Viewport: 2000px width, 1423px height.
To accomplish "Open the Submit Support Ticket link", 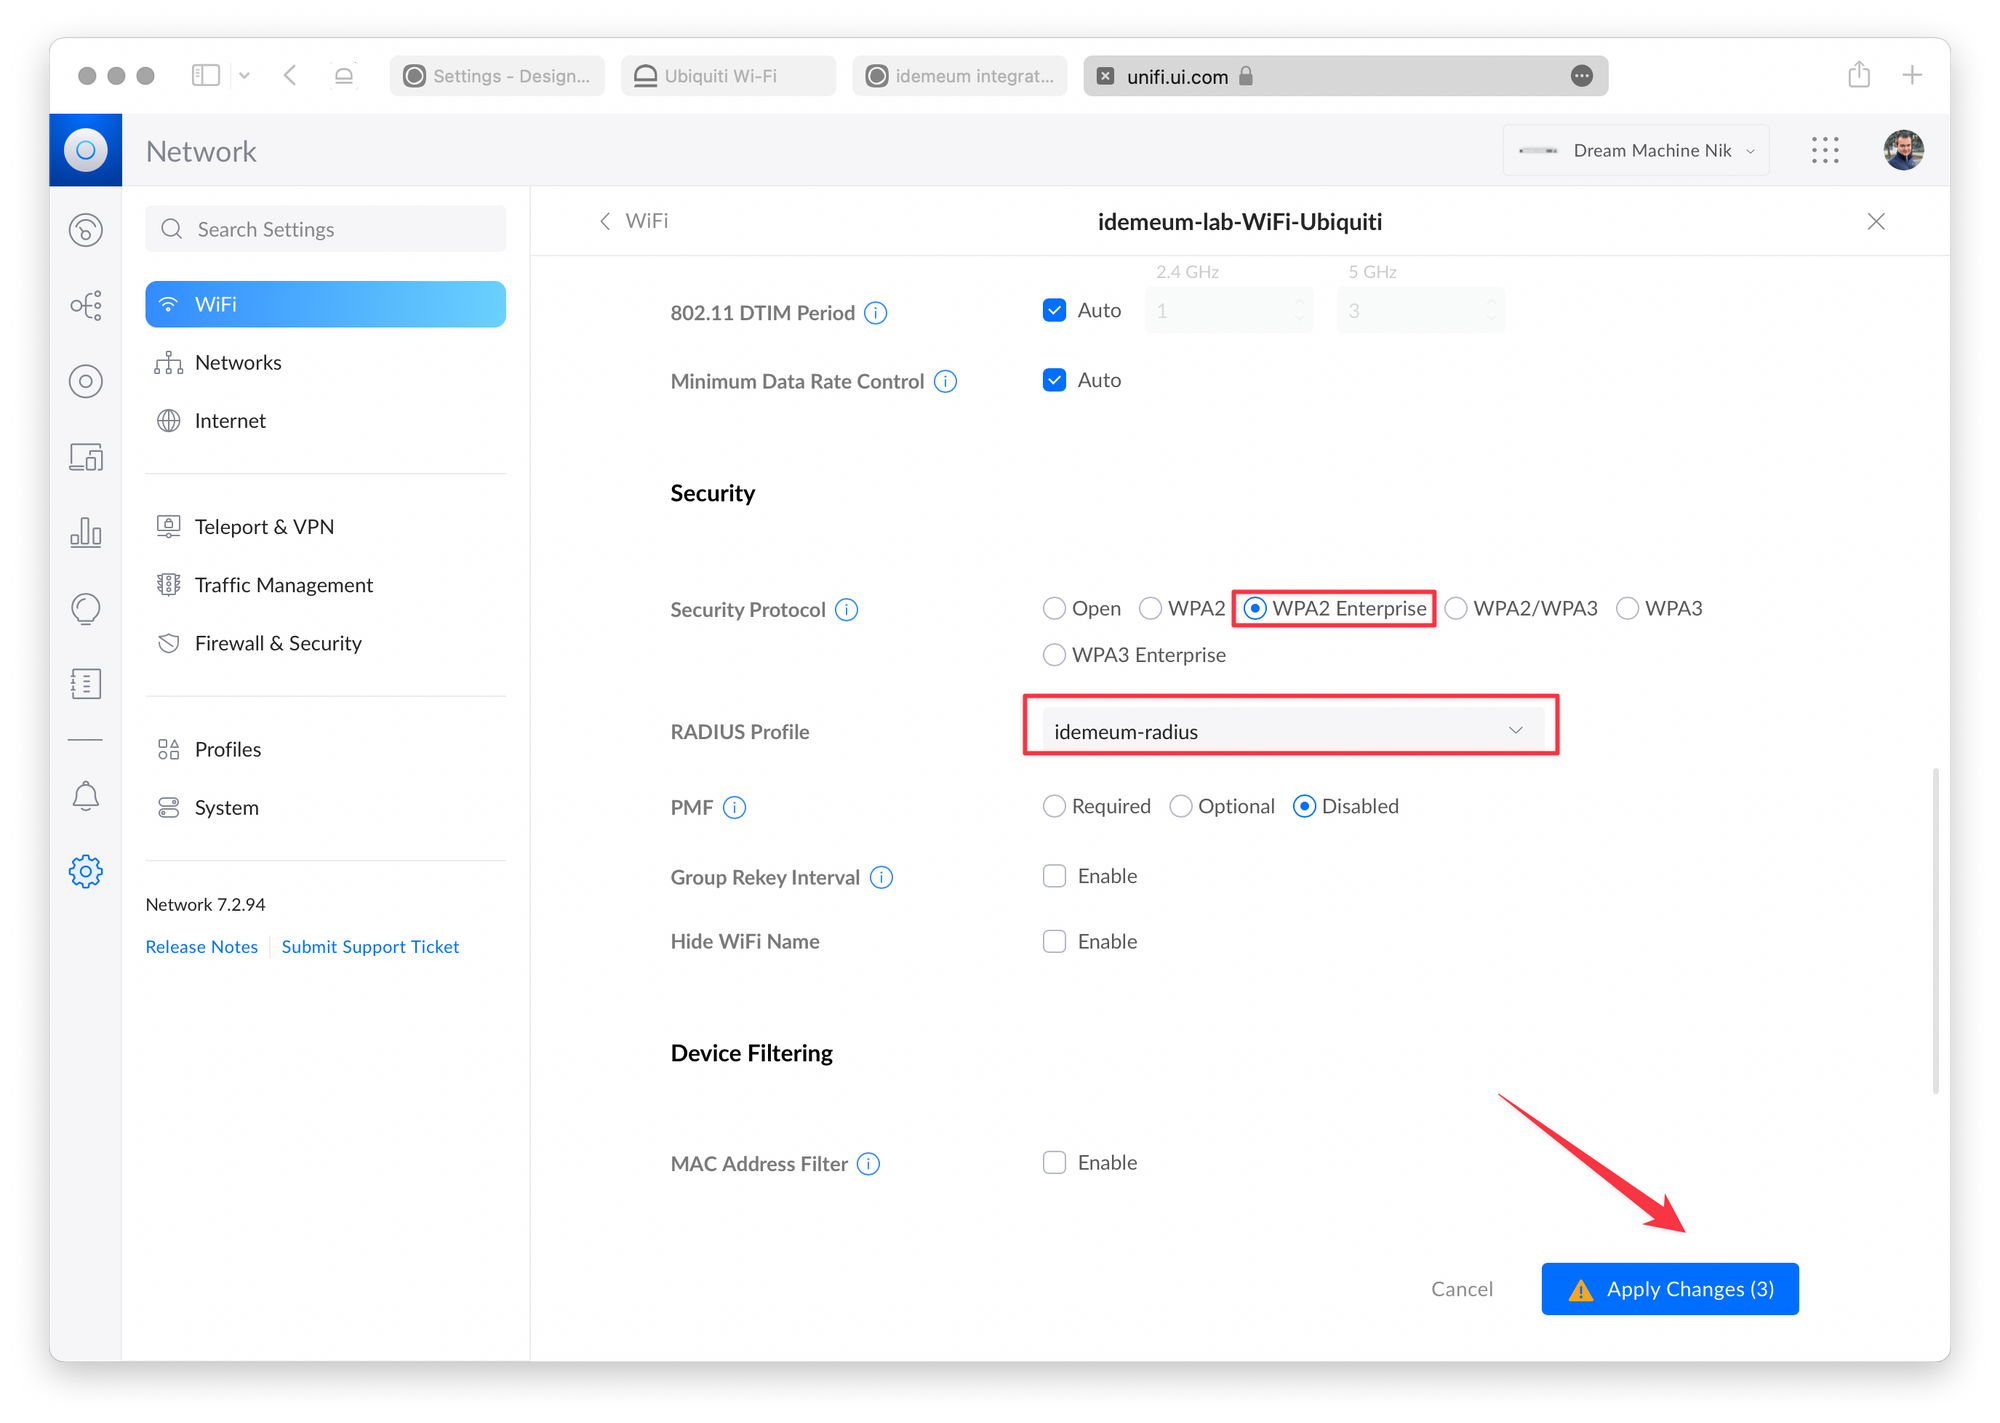I will [x=370, y=946].
